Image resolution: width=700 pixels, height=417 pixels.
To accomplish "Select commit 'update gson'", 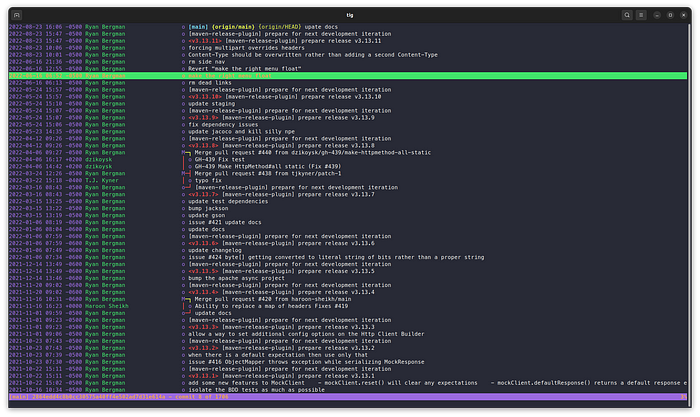I will click(x=206, y=215).
